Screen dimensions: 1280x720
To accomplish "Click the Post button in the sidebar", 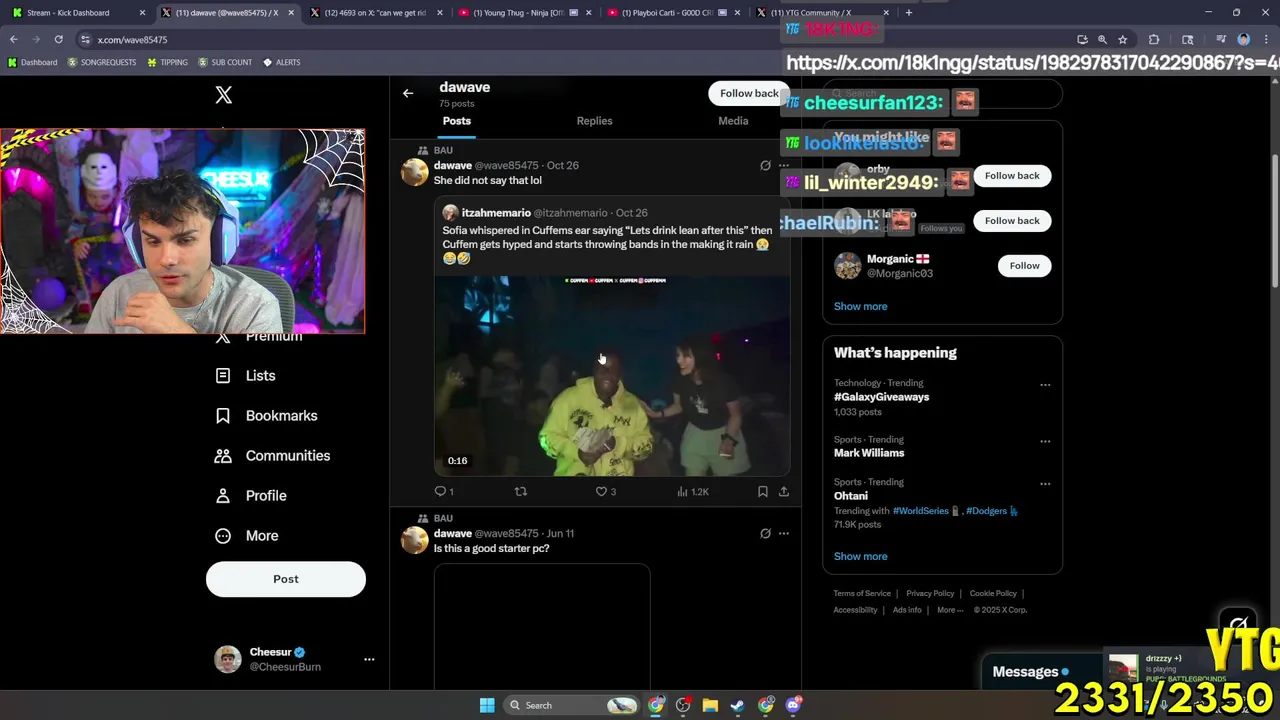I will point(286,579).
